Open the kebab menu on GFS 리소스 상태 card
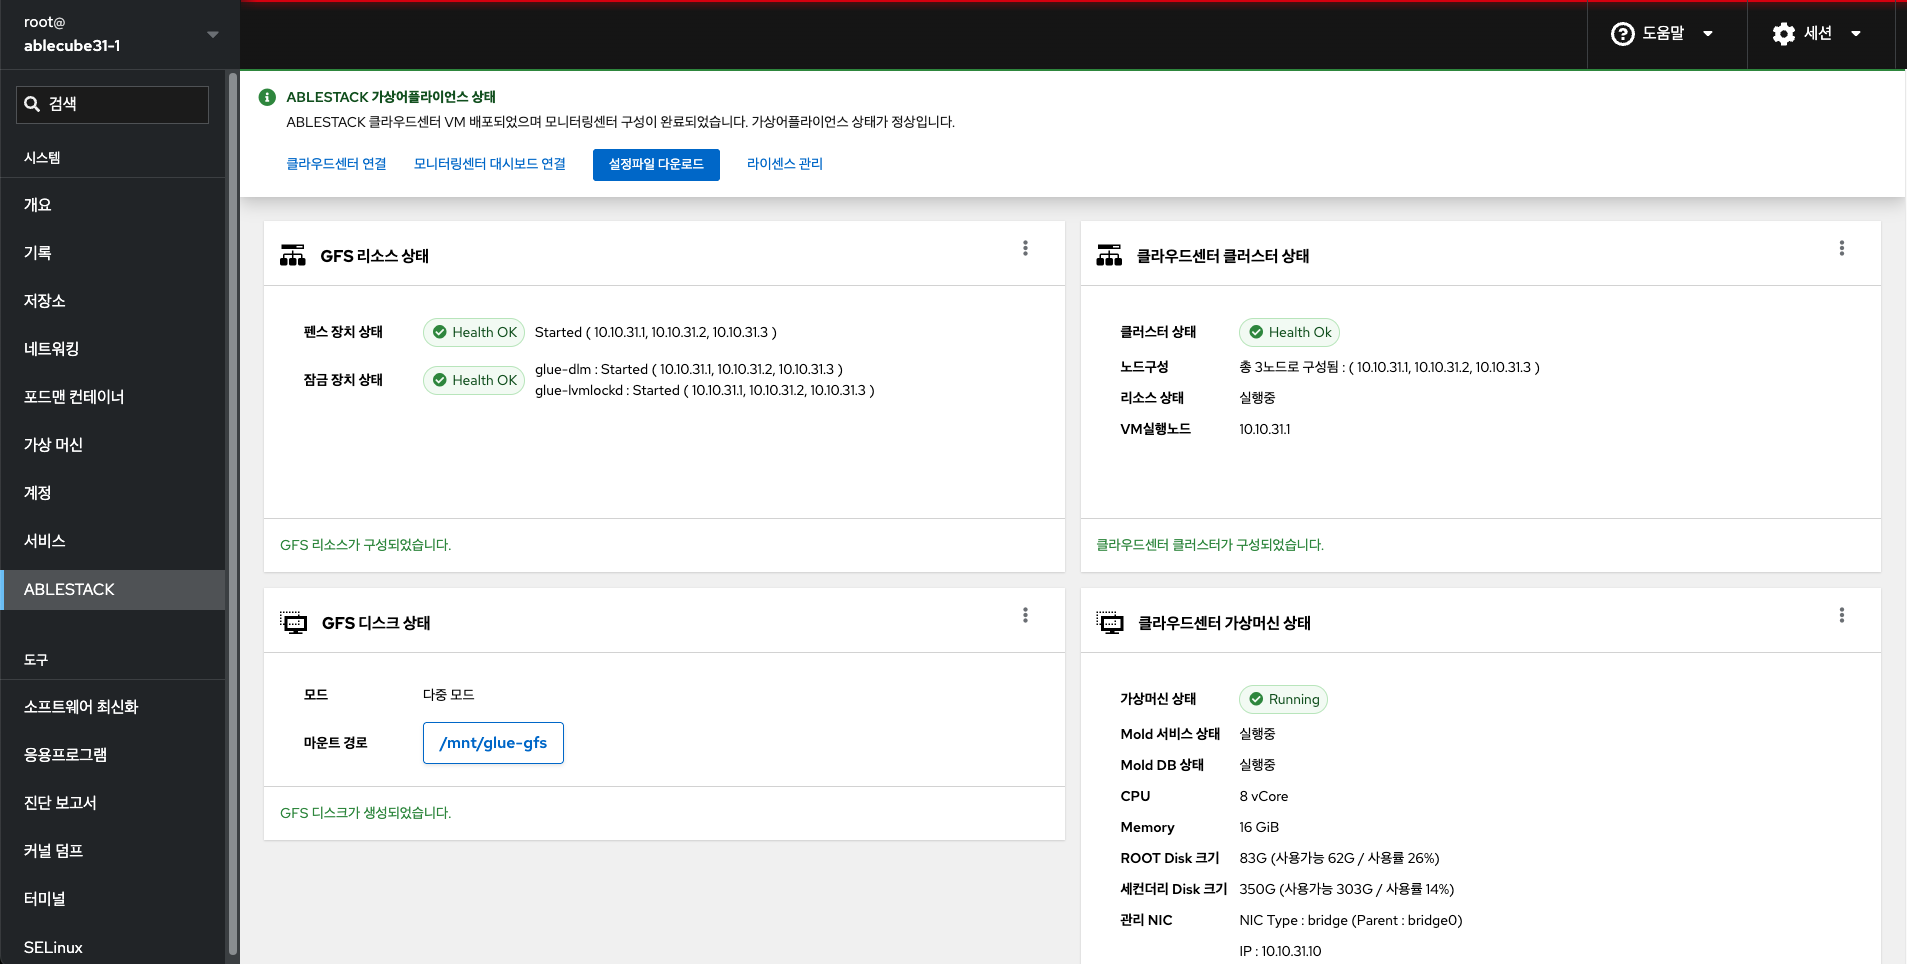The image size is (1907, 964). click(1024, 248)
